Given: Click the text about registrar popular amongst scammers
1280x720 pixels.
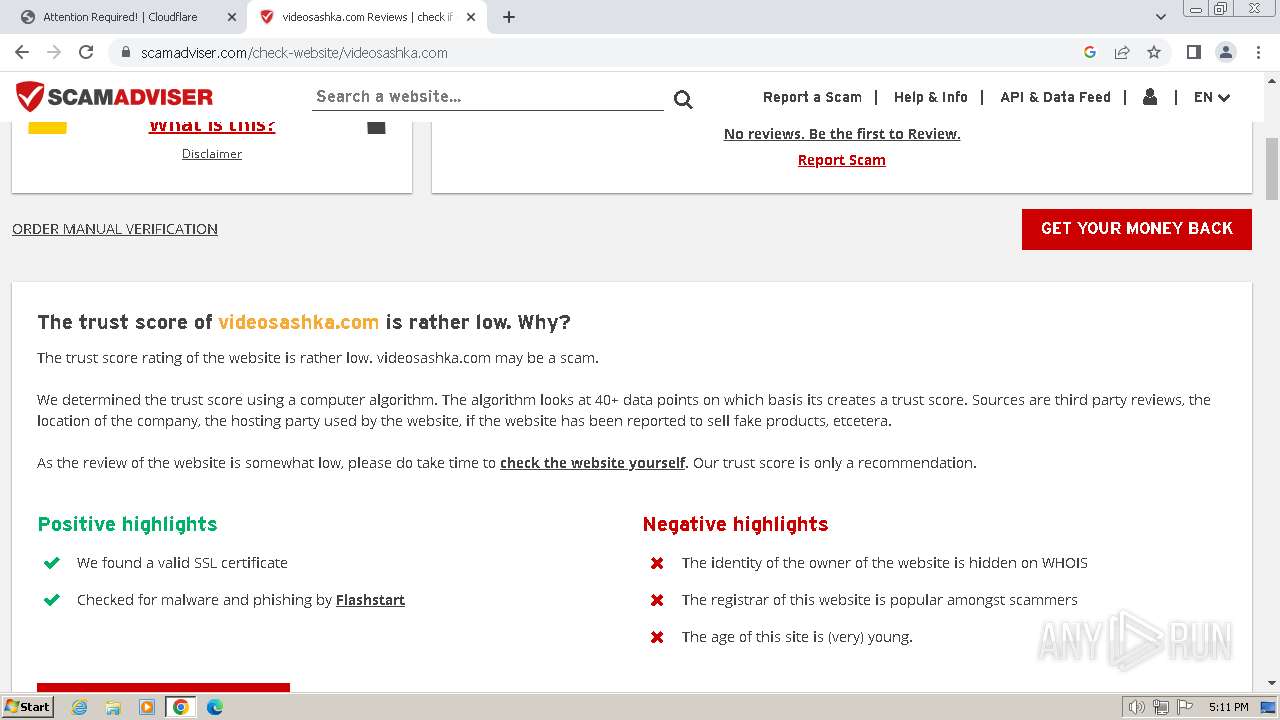Looking at the screenshot, I should point(880,600).
